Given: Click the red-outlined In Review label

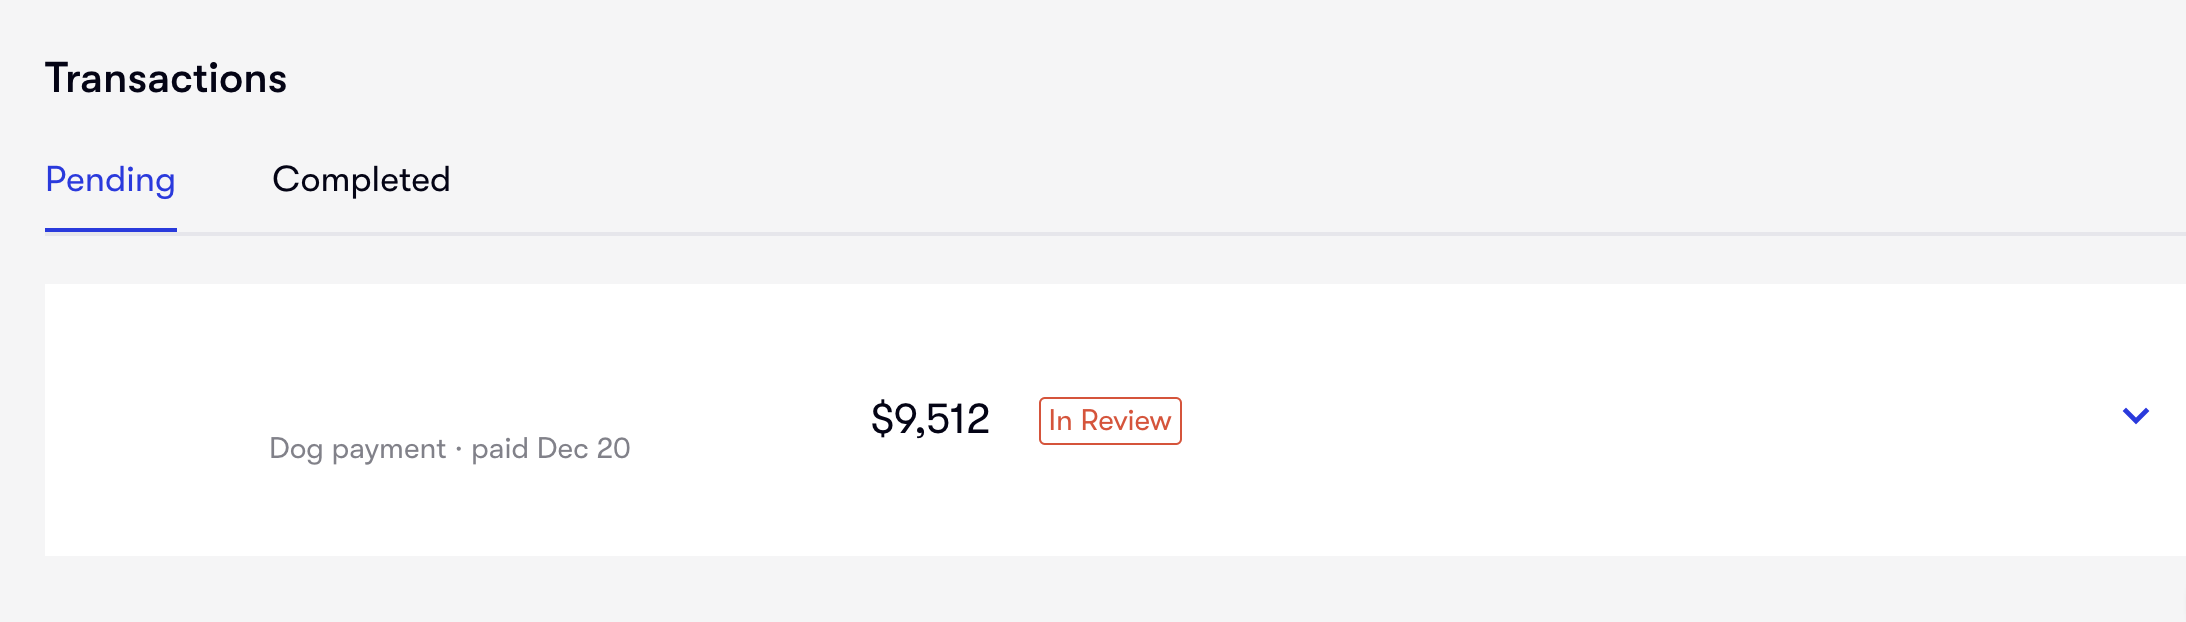Looking at the screenshot, I should tap(1110, 421).
